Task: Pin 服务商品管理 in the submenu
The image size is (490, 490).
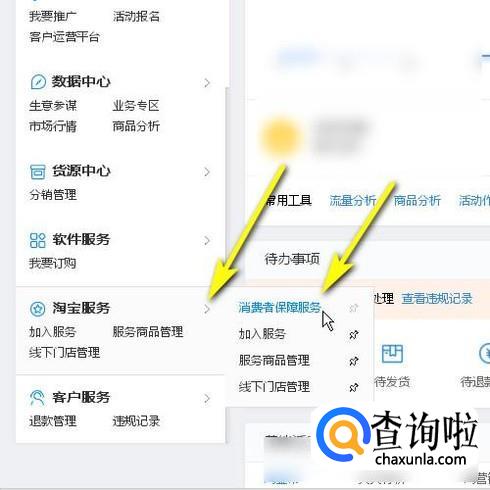Action: point(354,361)
